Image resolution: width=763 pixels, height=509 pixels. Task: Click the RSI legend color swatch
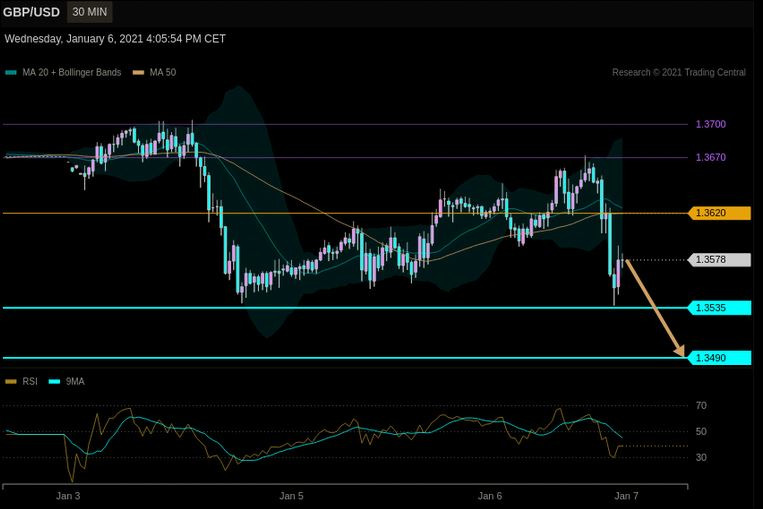[11, 382]
